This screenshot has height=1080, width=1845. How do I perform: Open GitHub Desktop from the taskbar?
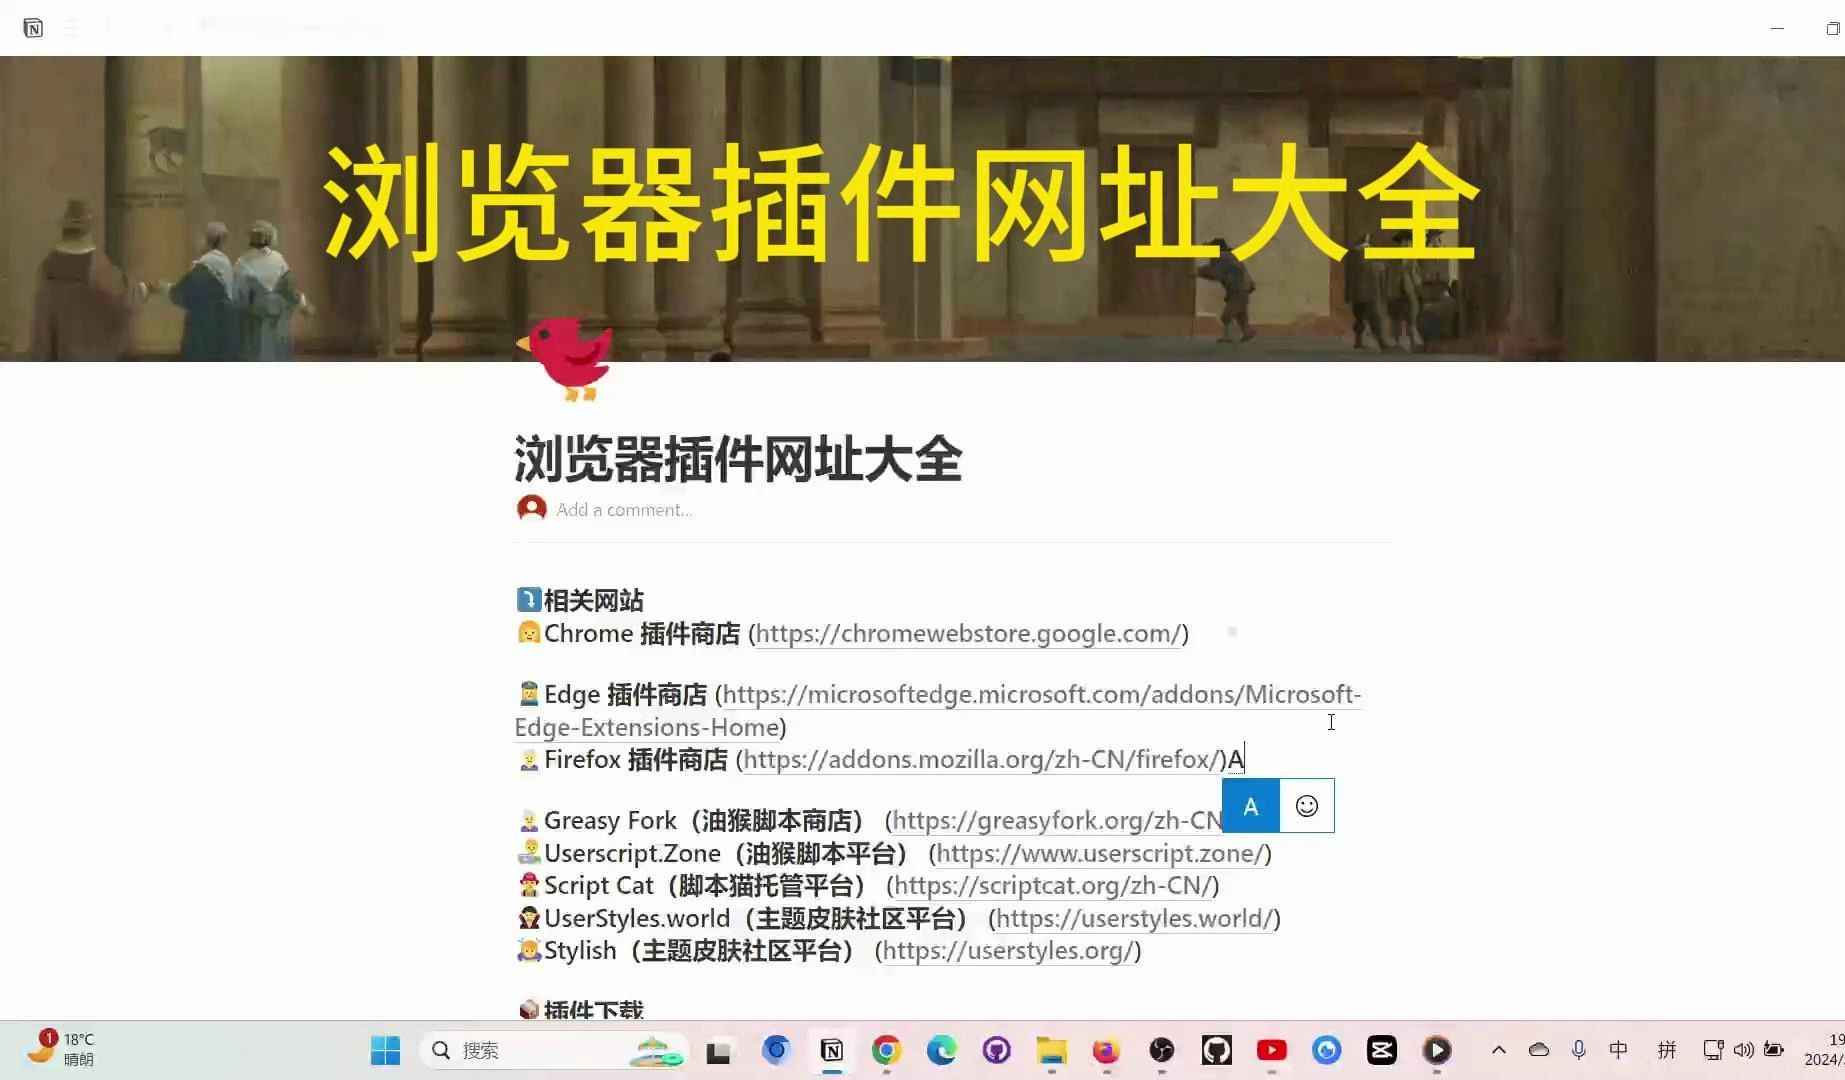pos(996,1050)
